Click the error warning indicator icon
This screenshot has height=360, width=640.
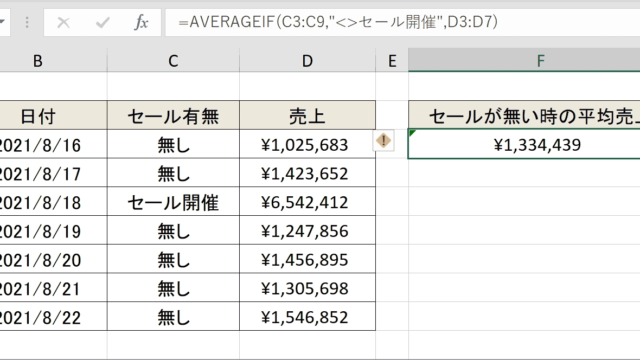383,141
